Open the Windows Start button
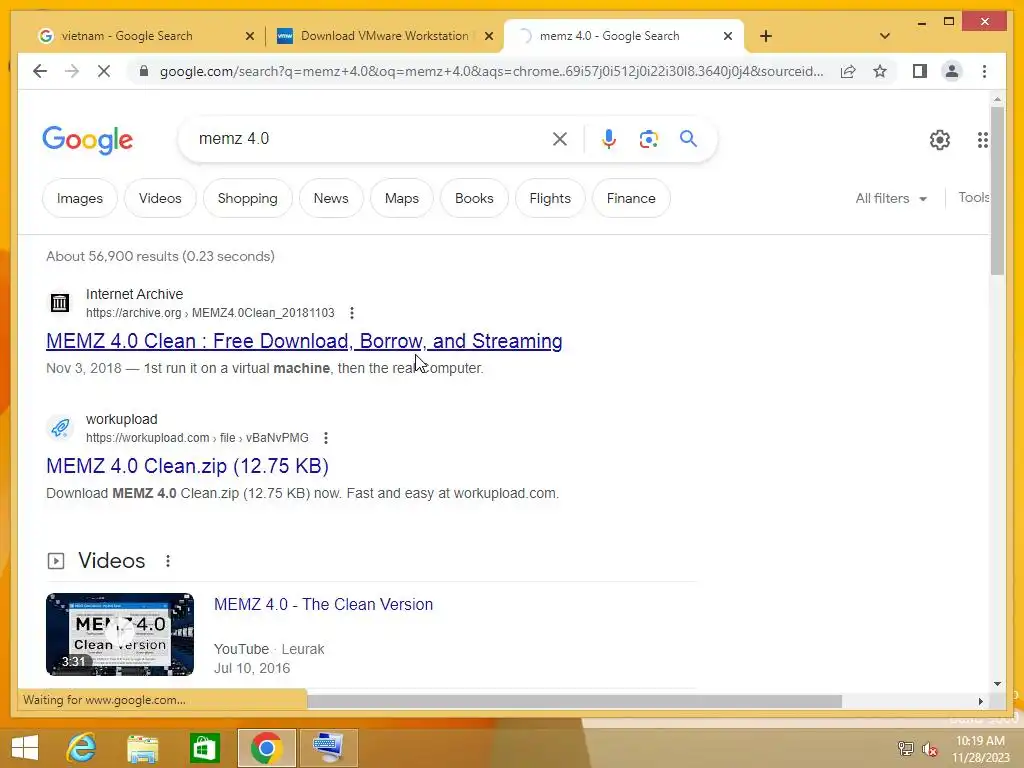The width and height of the screenshot is (1024, 768). pyautogui.click(x=25, y=748)
